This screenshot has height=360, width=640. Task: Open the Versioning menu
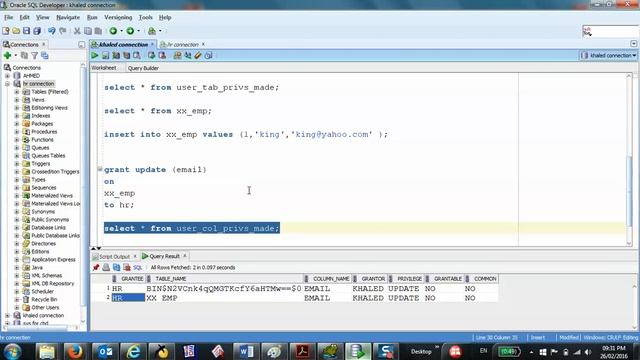point(118,18)
